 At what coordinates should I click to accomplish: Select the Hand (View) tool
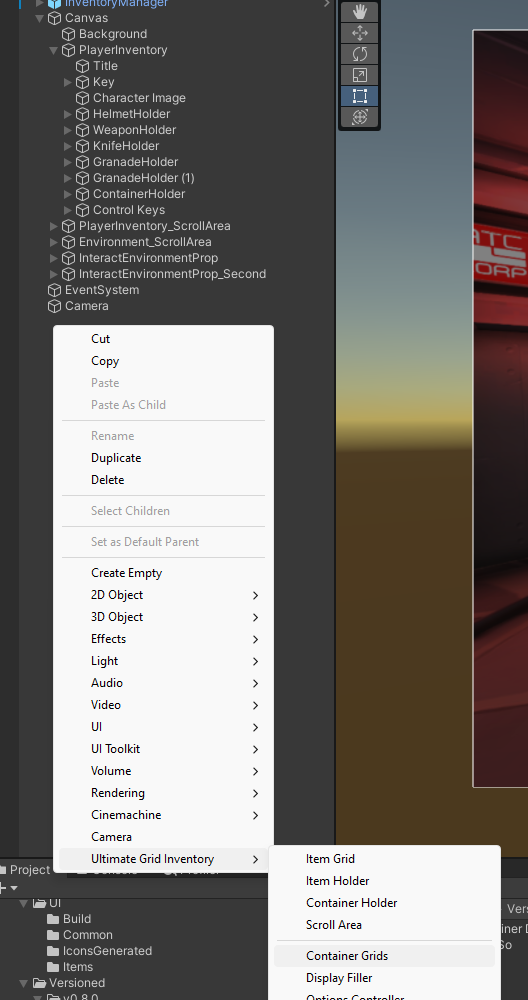tap(360, 12)
